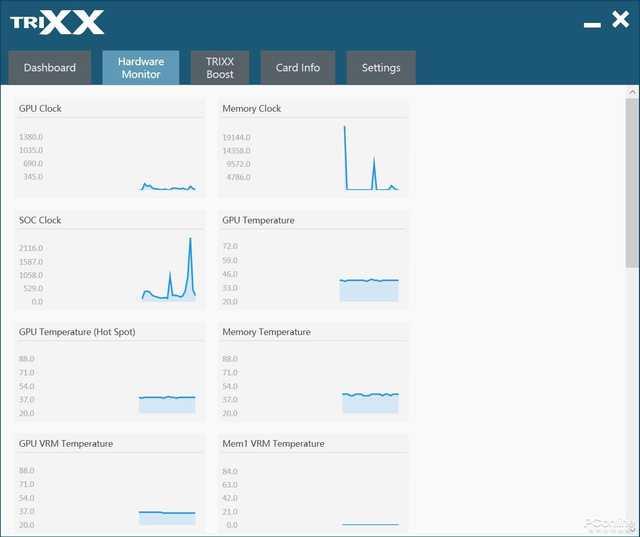Click the 529.0 axis value in SOC Clock

33,288
